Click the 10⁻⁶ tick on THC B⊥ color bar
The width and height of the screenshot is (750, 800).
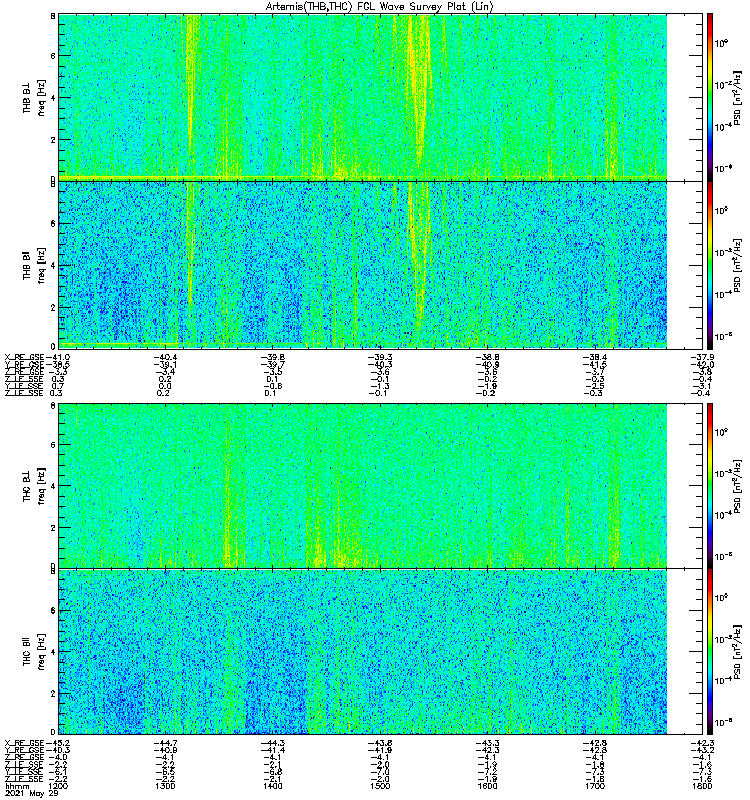[723, 556]
